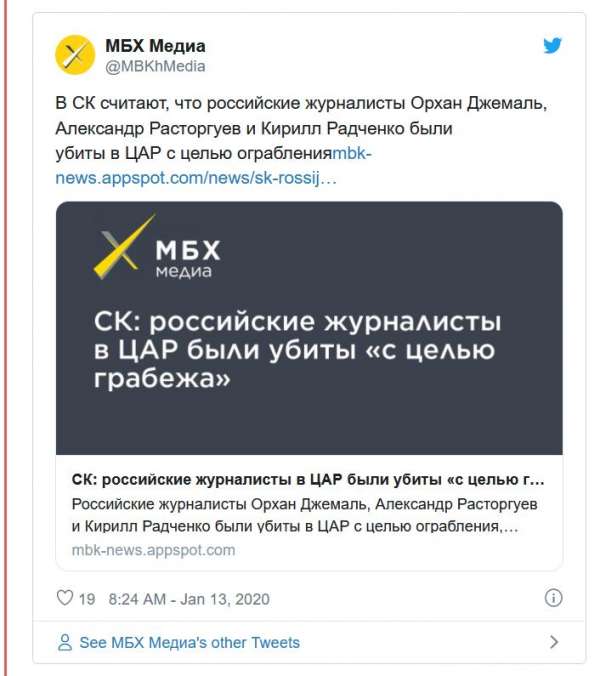This screenshot has width=600, height=676.
Task: Click the tweet text starting 'В СК считают'
Action: [300, 116]
